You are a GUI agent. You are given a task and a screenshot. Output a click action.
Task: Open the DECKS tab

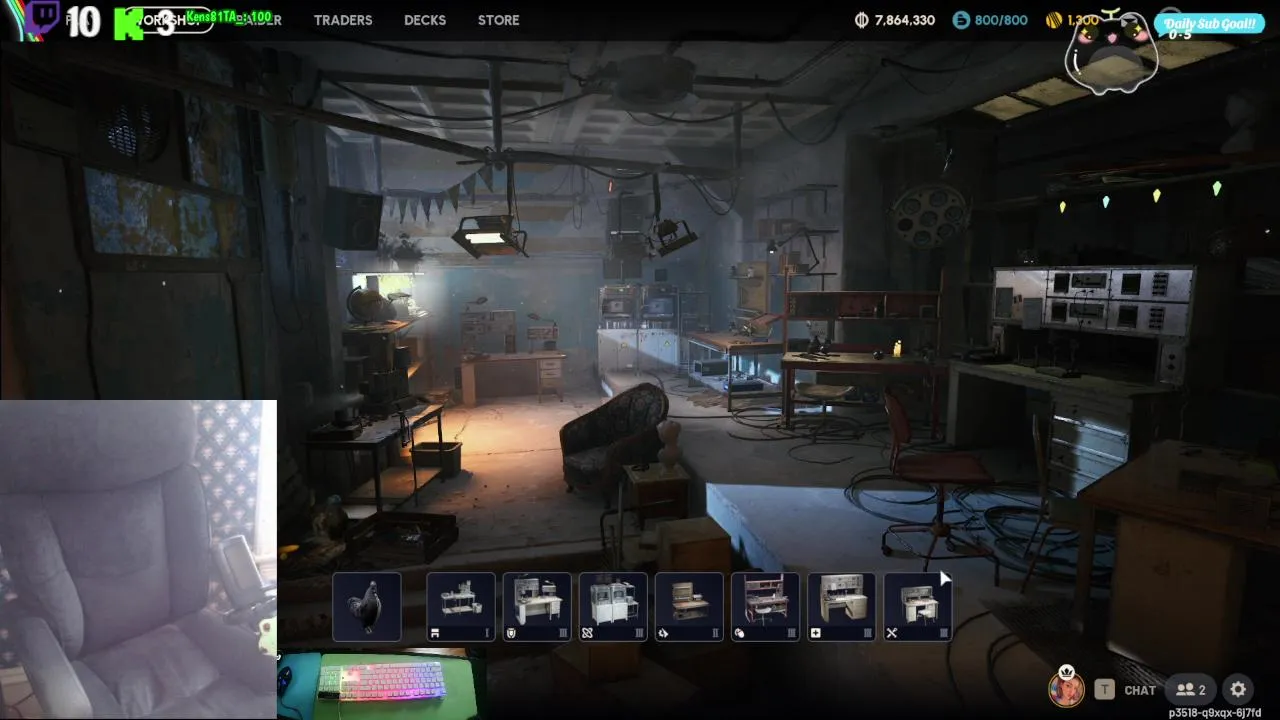coord(425,20)
